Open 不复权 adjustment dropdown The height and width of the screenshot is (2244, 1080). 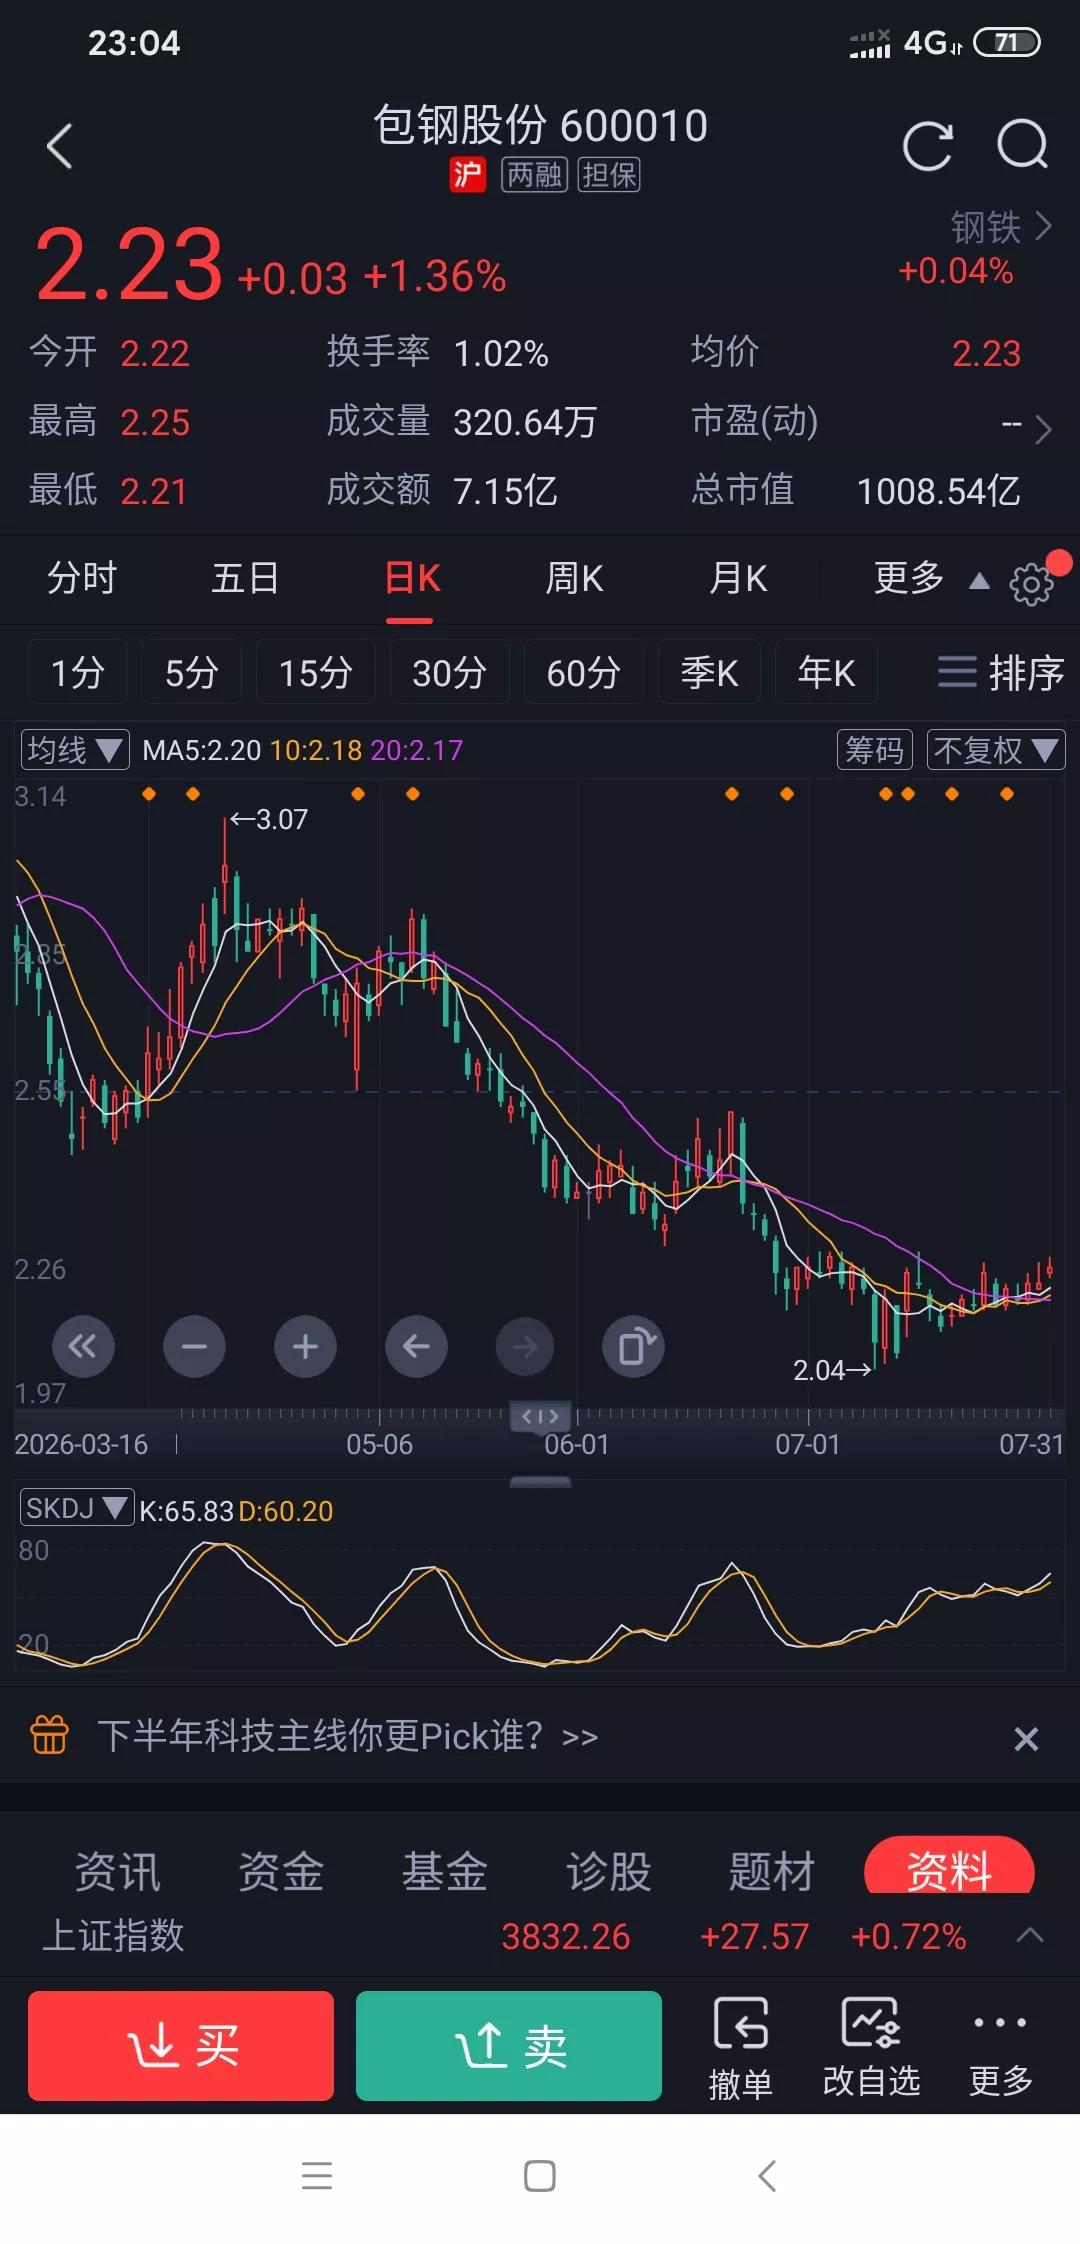point(996,750)
